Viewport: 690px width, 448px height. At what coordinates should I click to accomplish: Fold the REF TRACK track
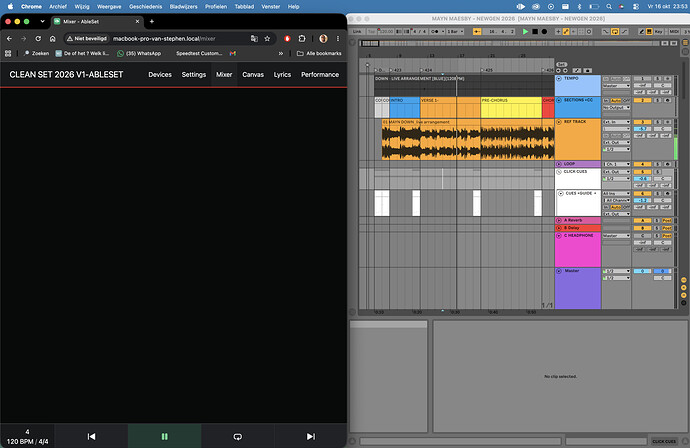[559, 122]
